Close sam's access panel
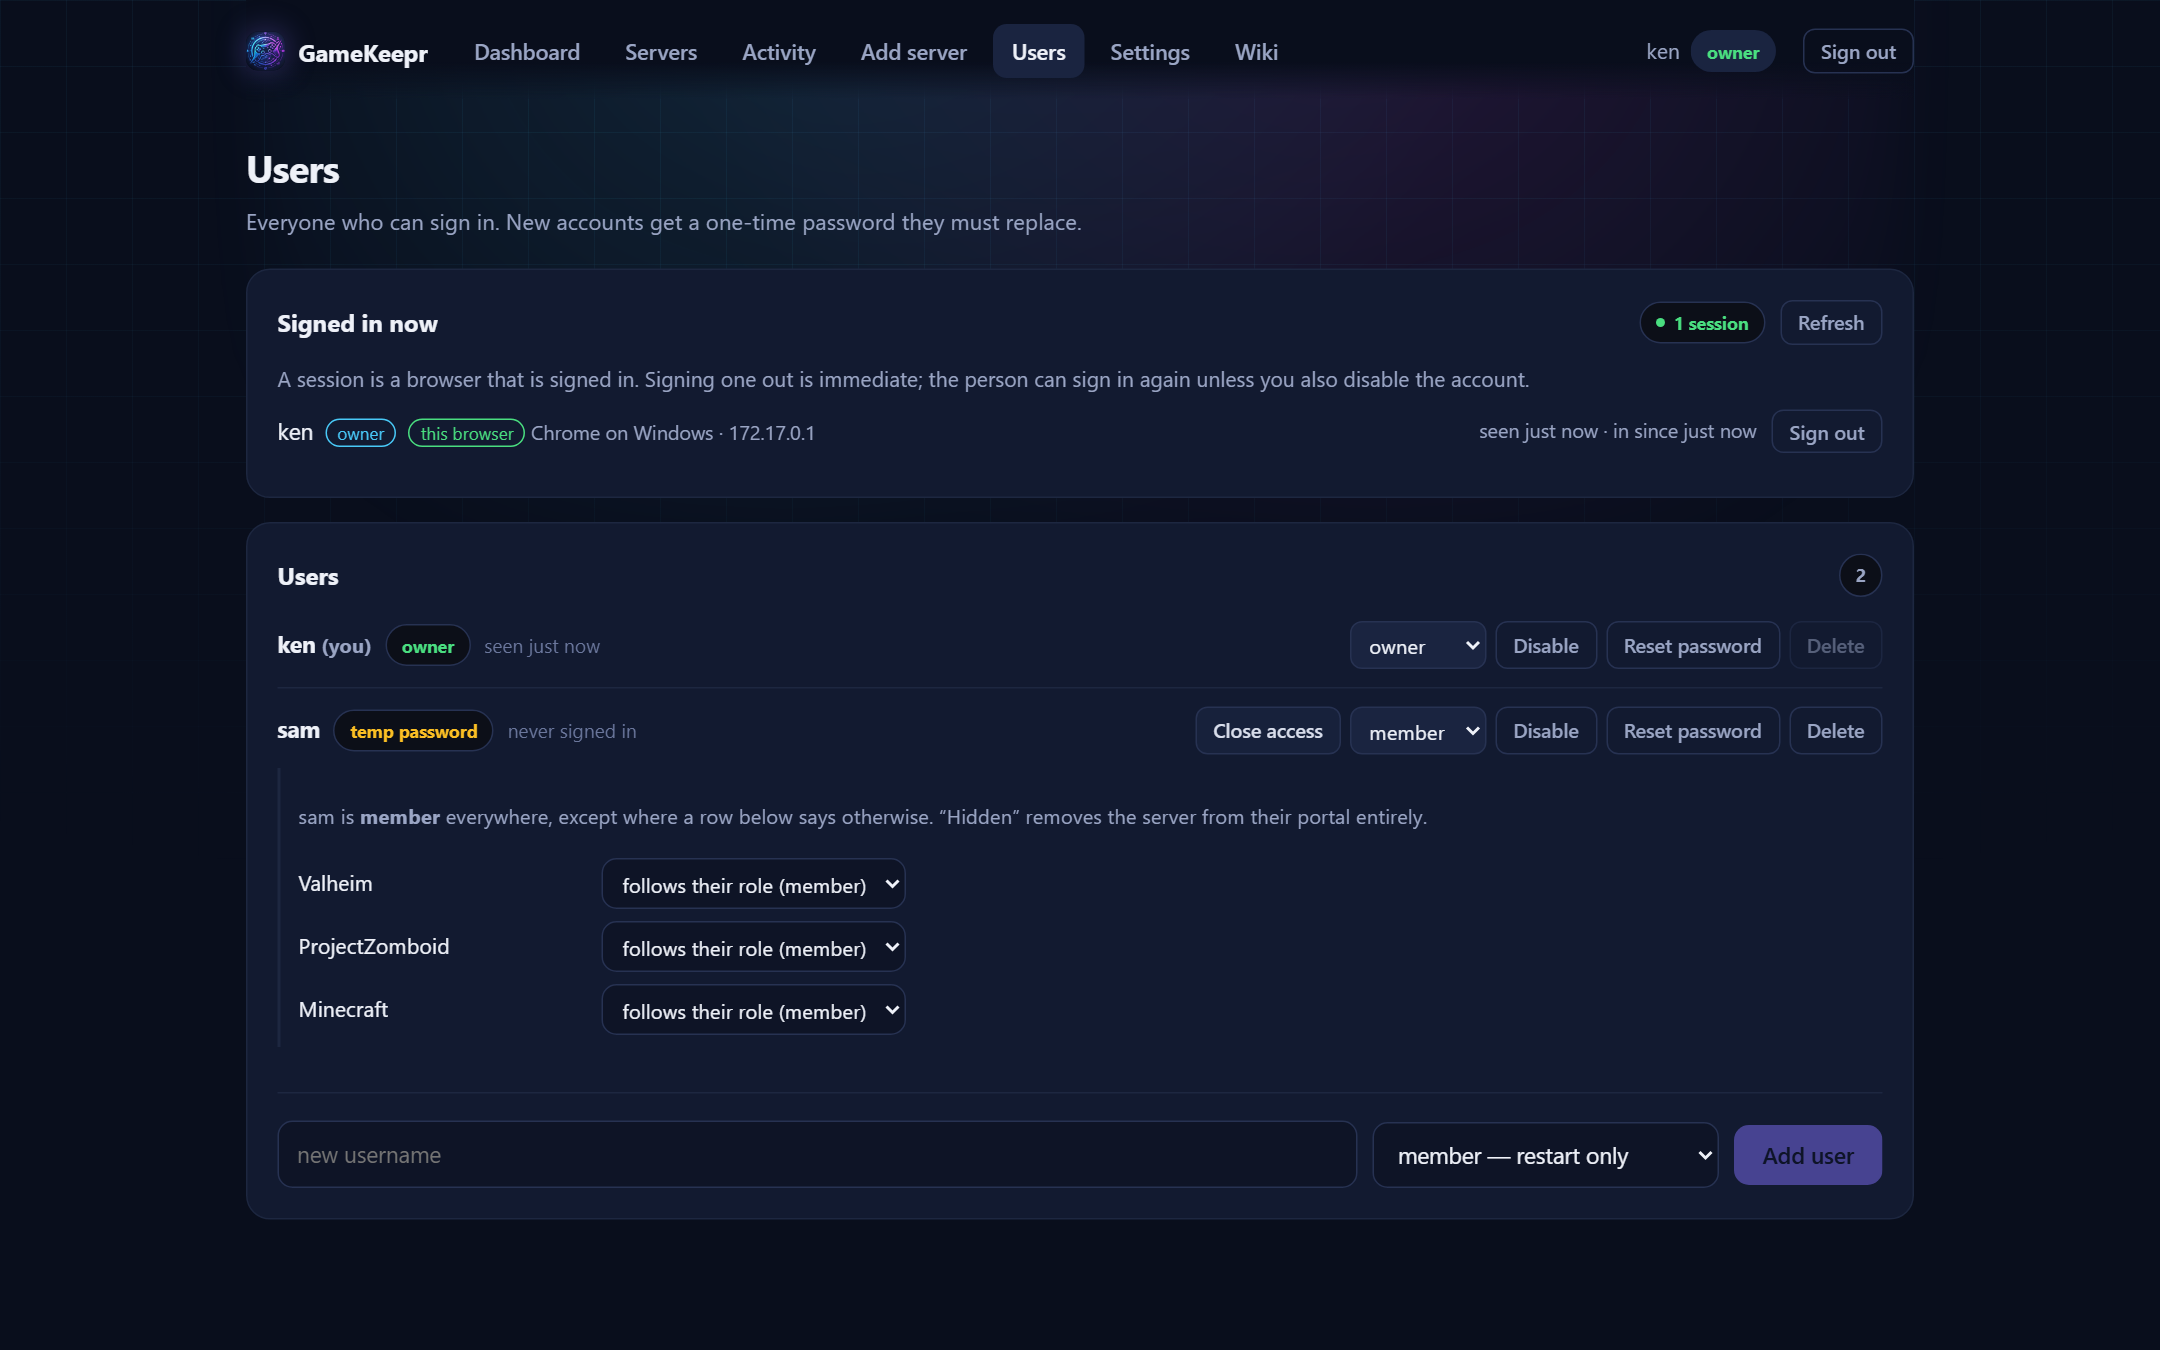Viewport: 2160px width, 1350px height. [1267, 731]
